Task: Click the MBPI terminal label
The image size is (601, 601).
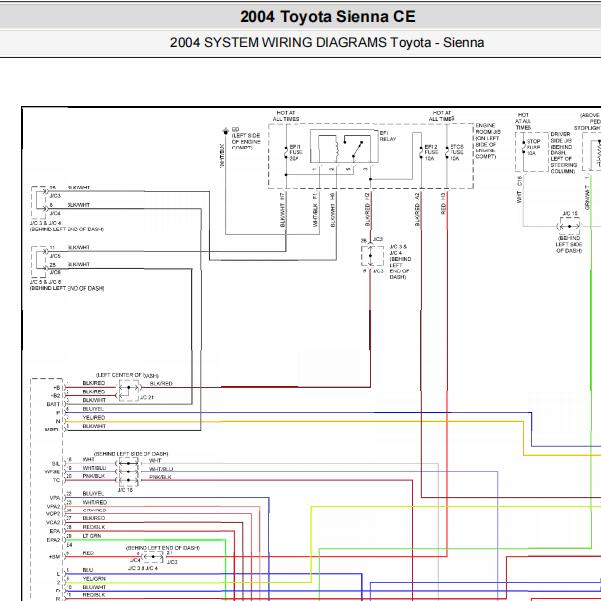Action: coord(52,427)
